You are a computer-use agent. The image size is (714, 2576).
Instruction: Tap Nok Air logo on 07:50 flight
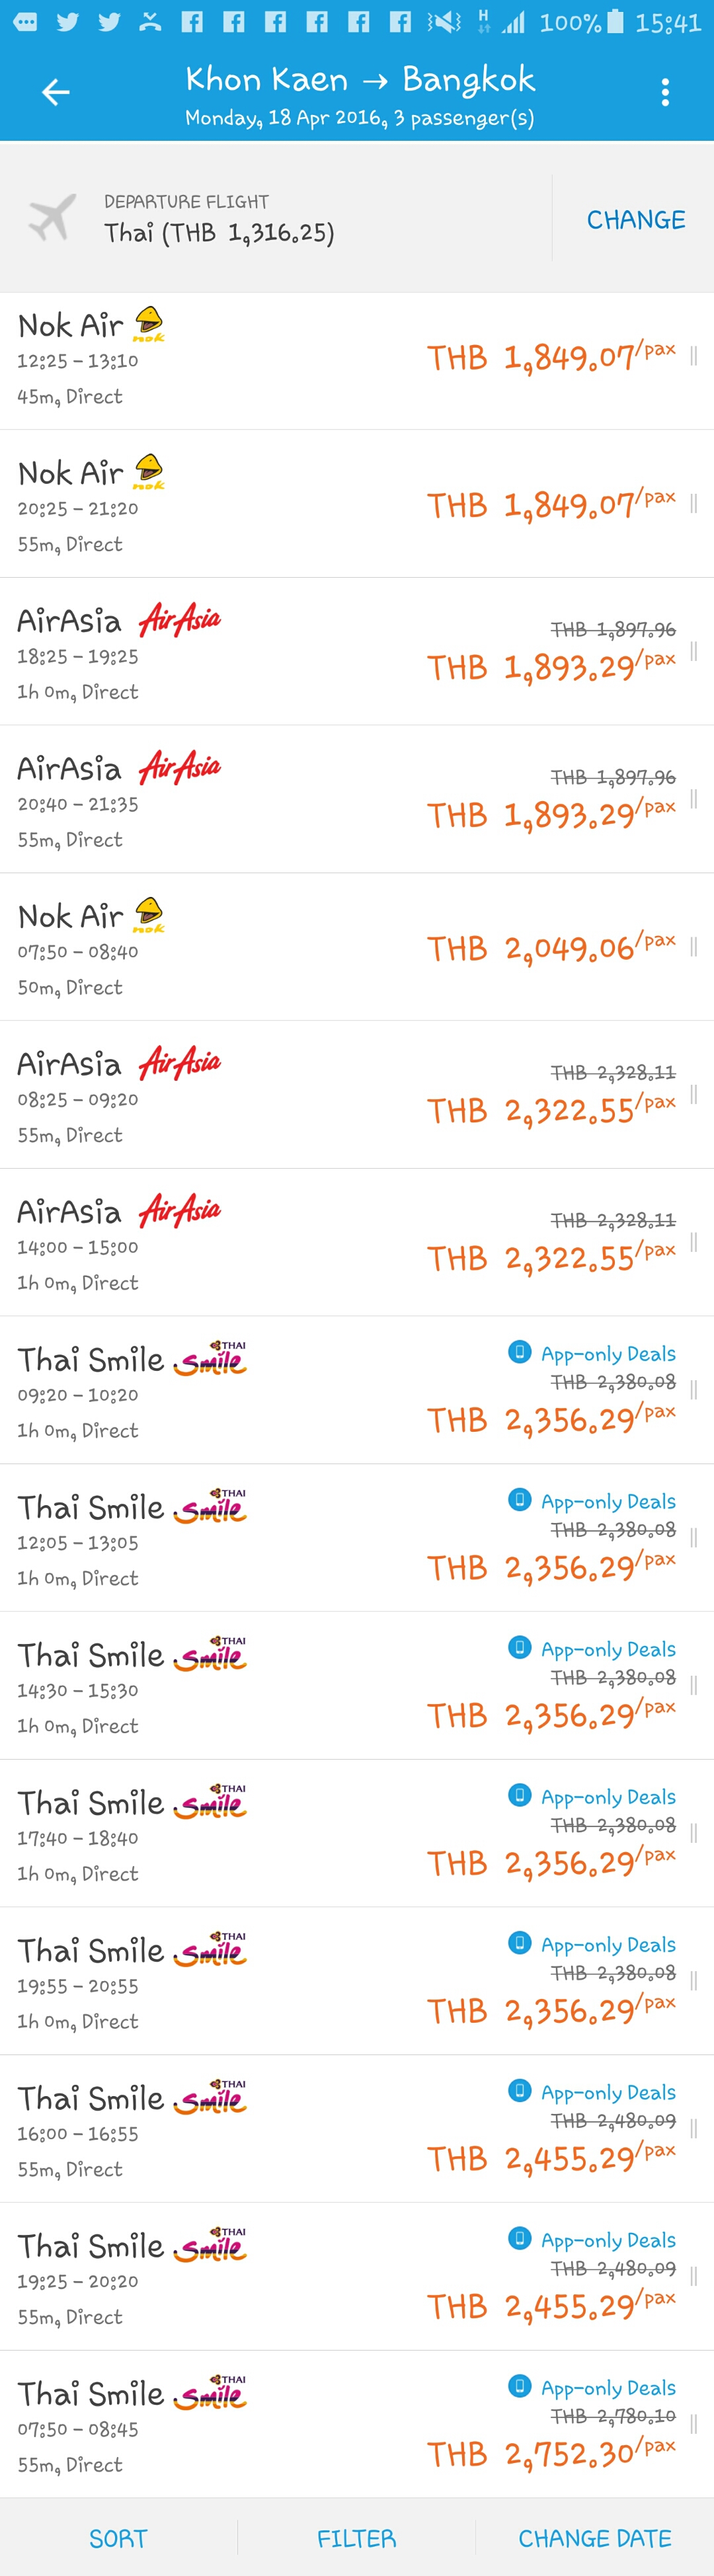149,915
